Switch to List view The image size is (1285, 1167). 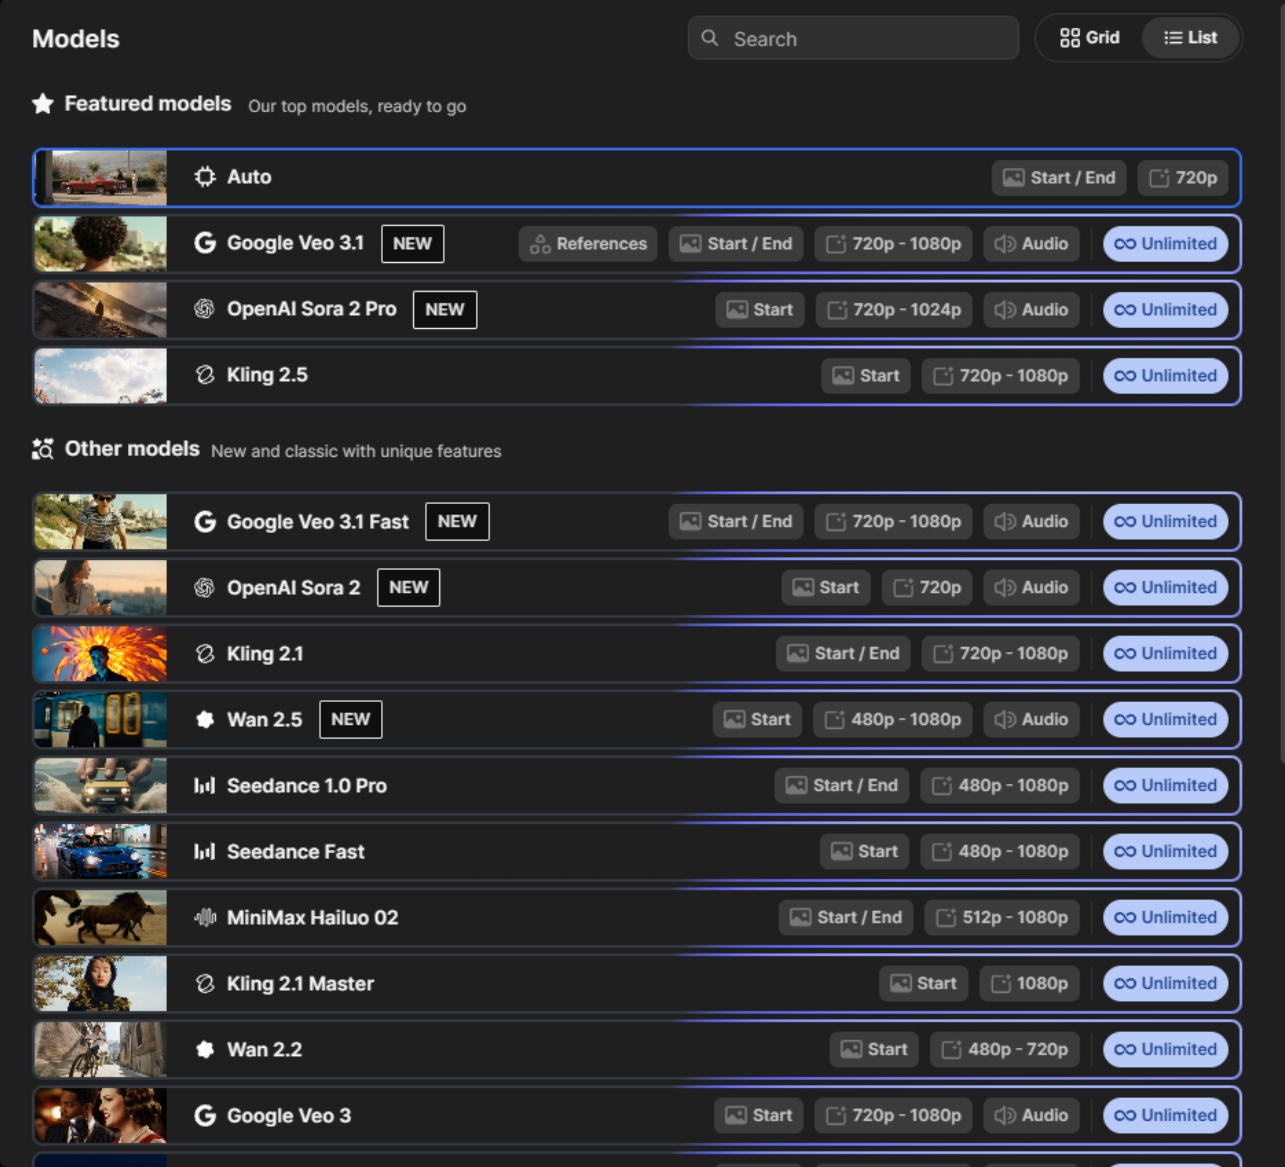[x=1190, y=38]
